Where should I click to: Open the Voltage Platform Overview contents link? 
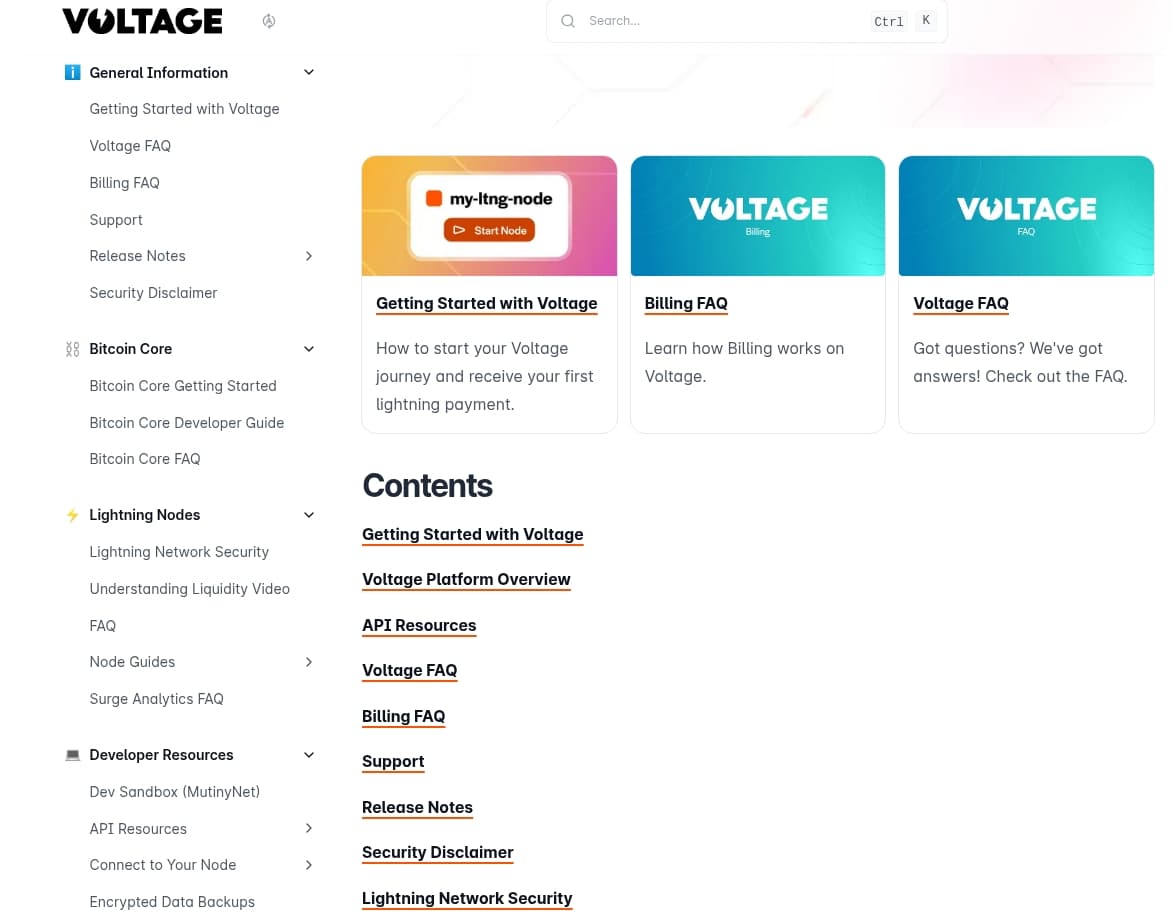click(x=466, y=580)
